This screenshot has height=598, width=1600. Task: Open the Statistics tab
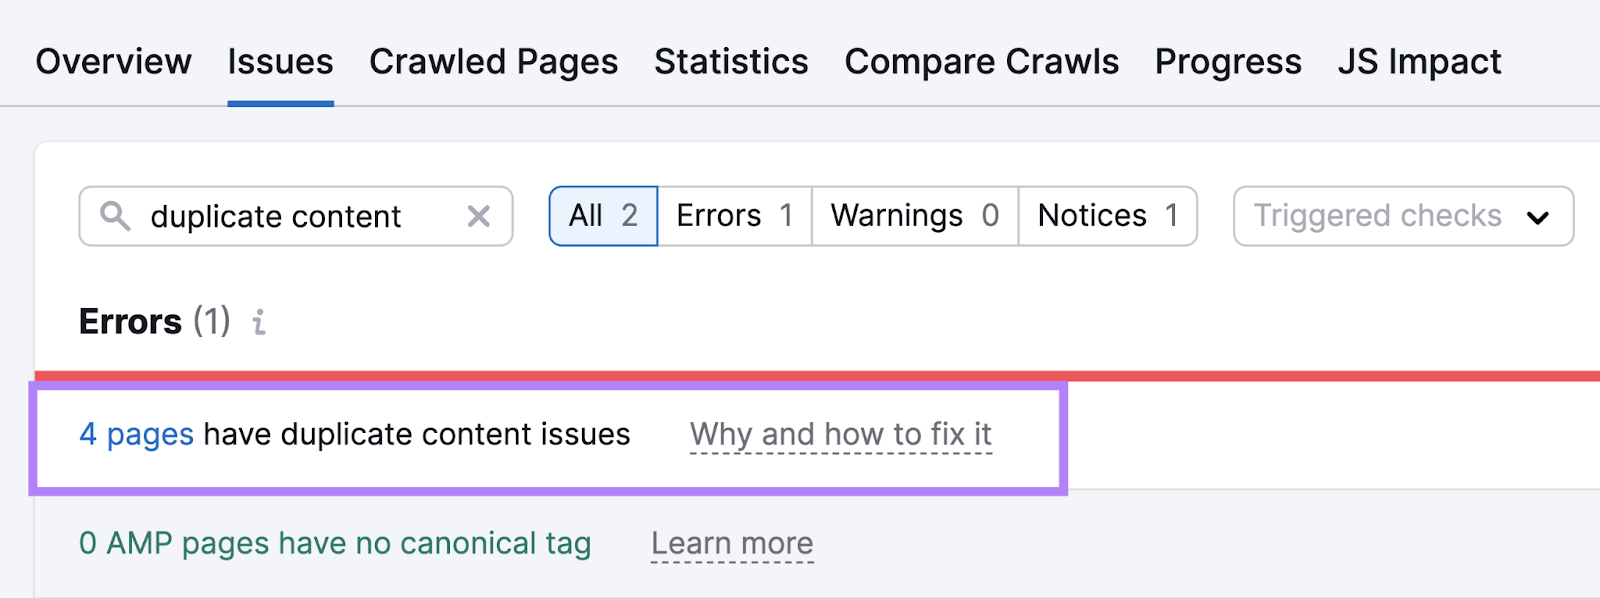tap(731, 62)
